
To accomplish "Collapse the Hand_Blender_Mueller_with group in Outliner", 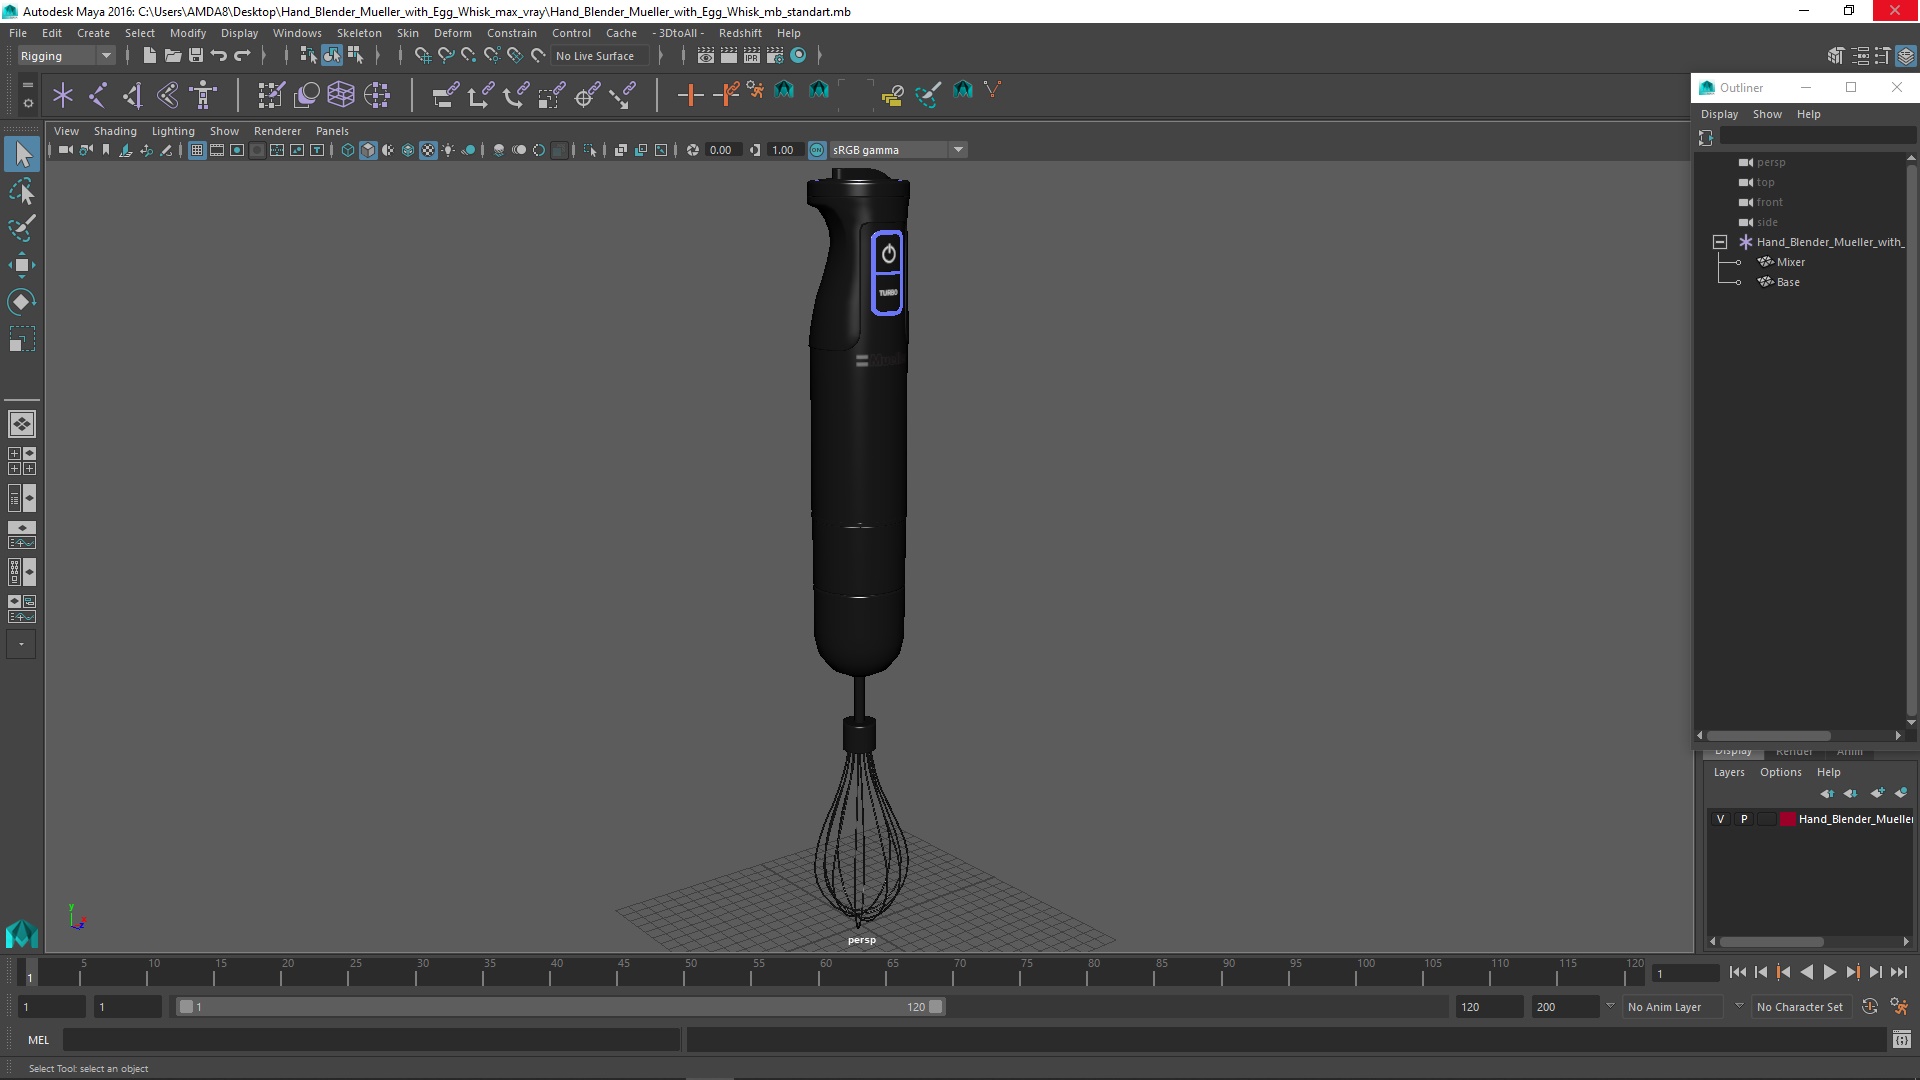I will (1720, 242).
